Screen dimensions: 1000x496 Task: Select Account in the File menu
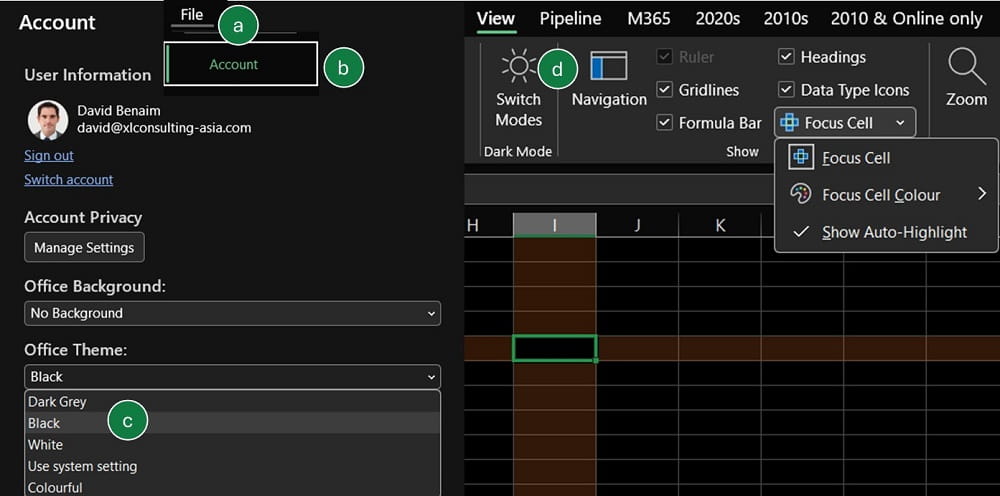240,64
